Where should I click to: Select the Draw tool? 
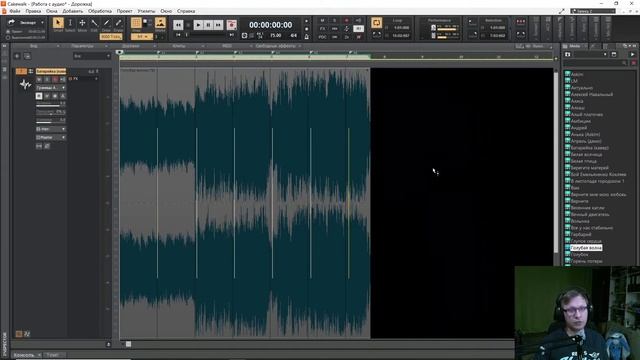106,23
